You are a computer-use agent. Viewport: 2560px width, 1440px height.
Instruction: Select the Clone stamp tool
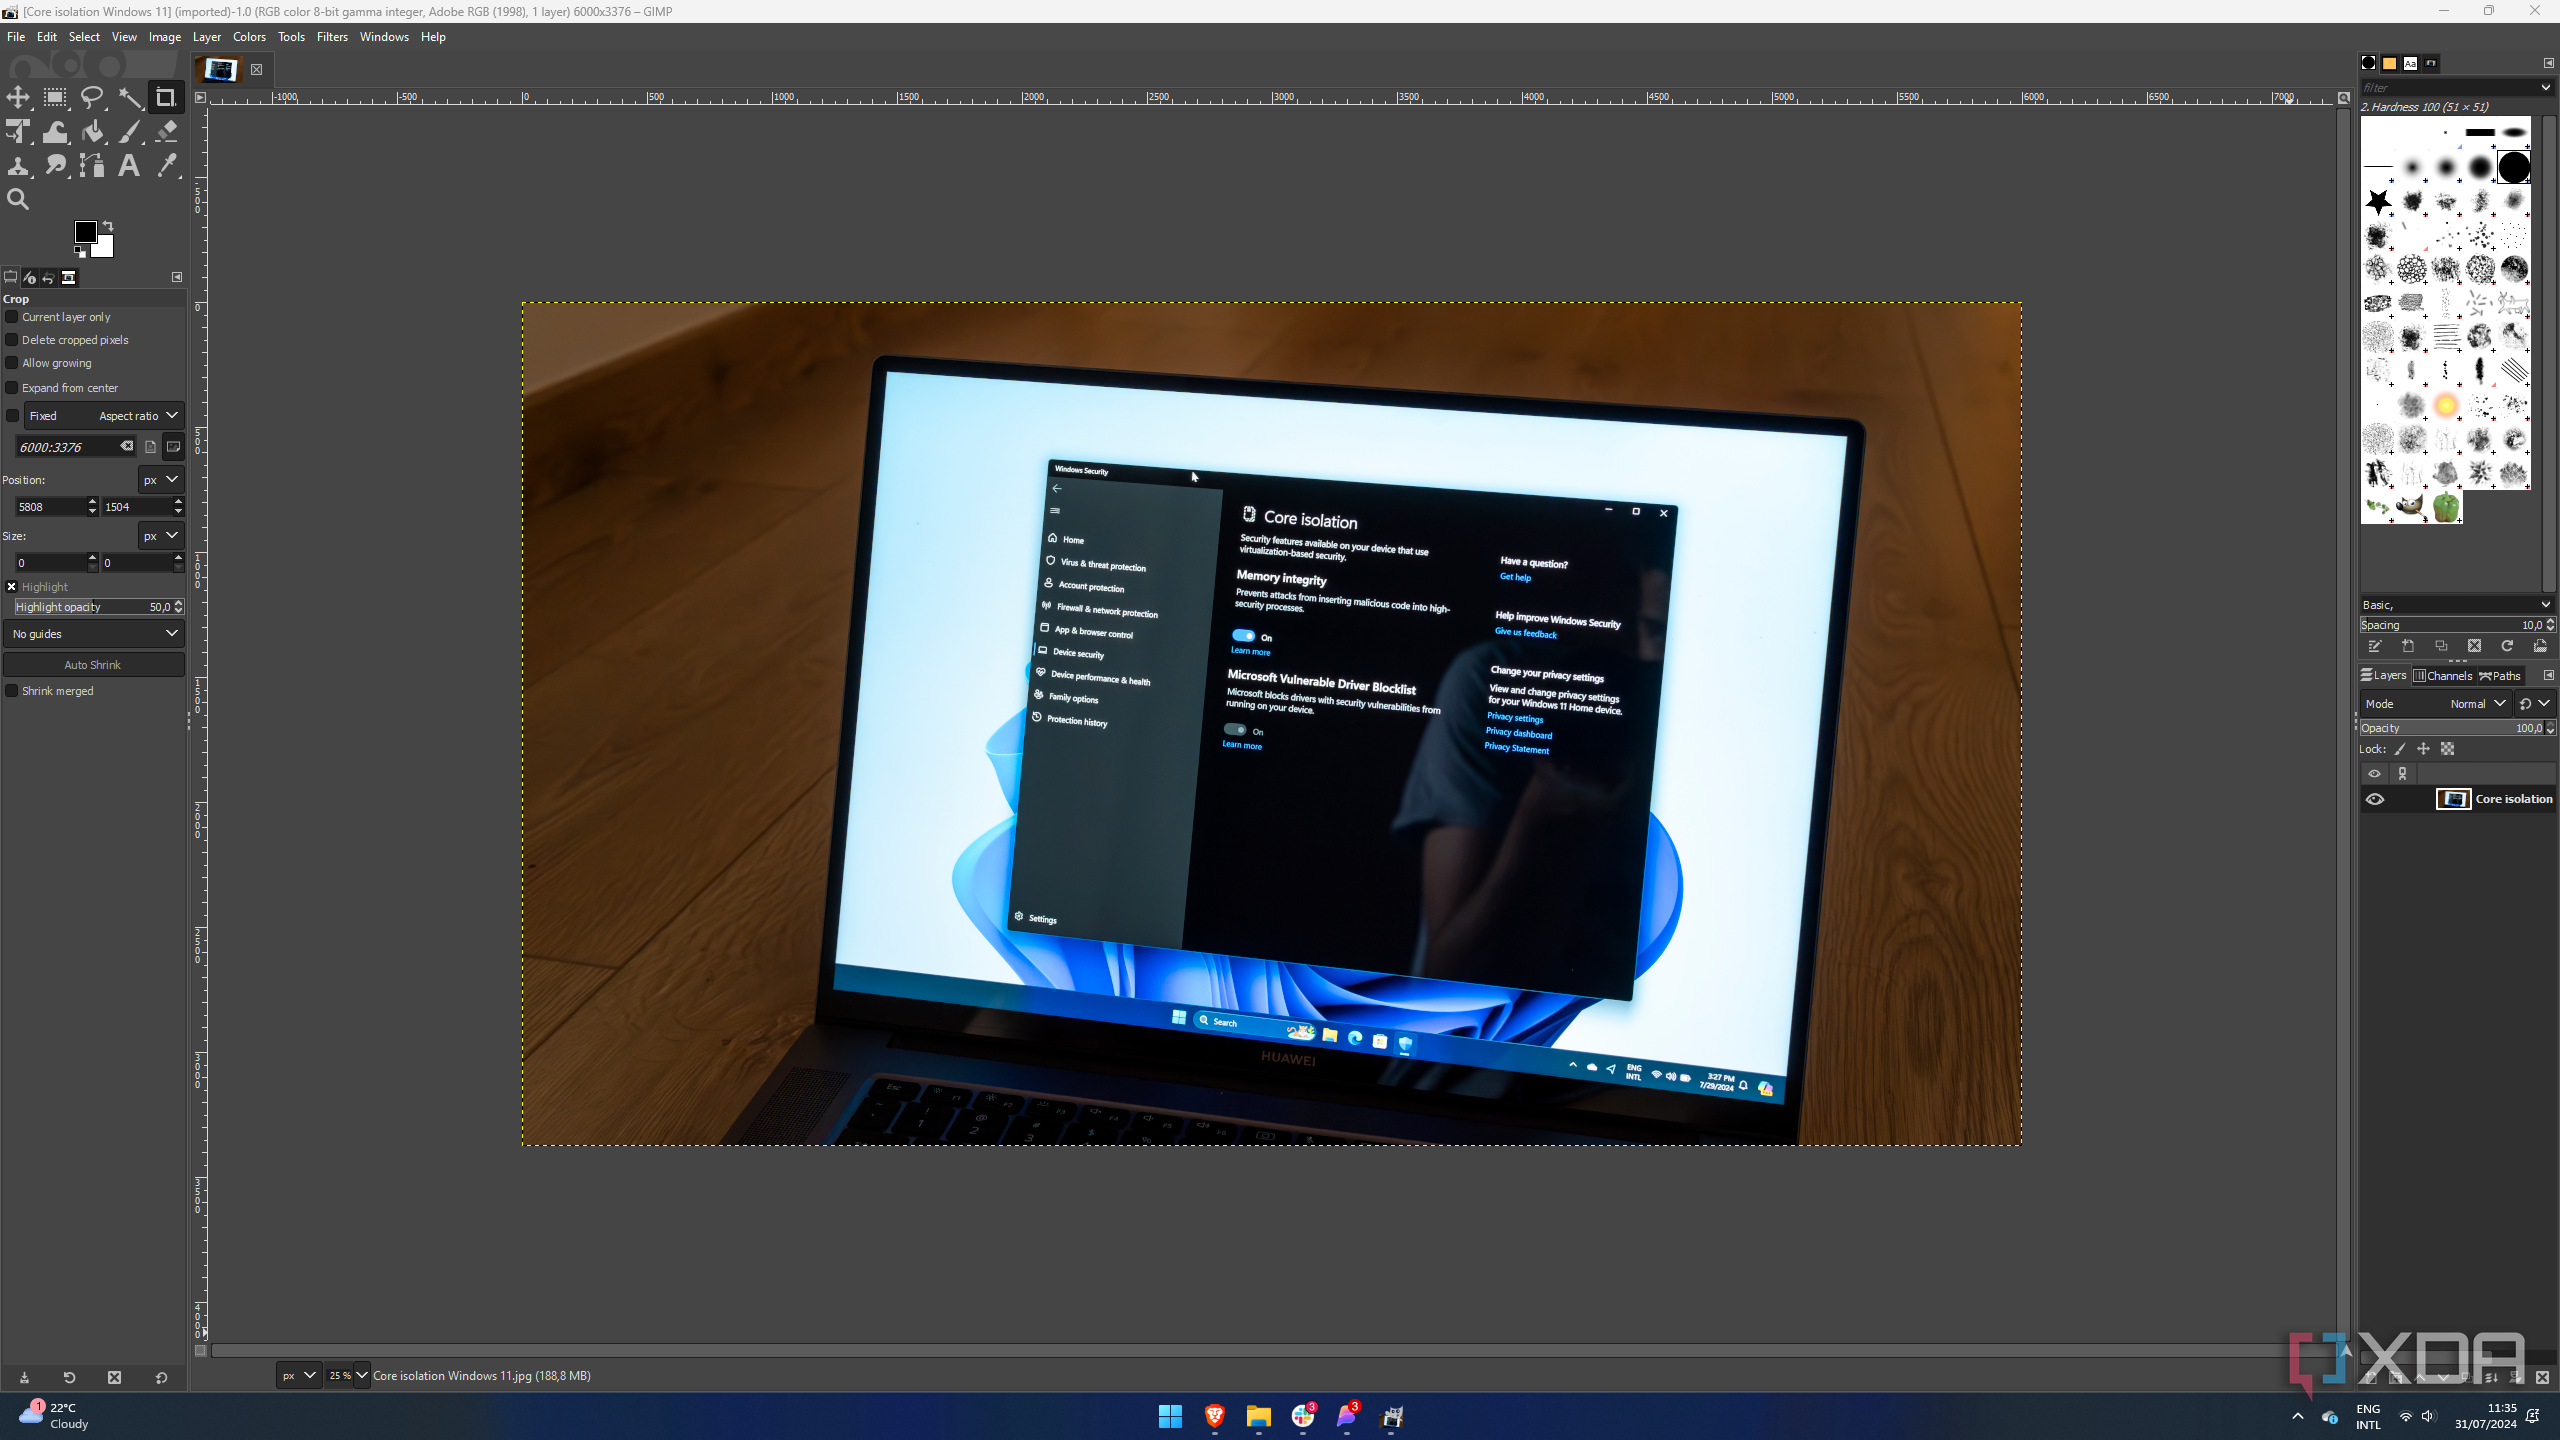click(x=18, y=165)
